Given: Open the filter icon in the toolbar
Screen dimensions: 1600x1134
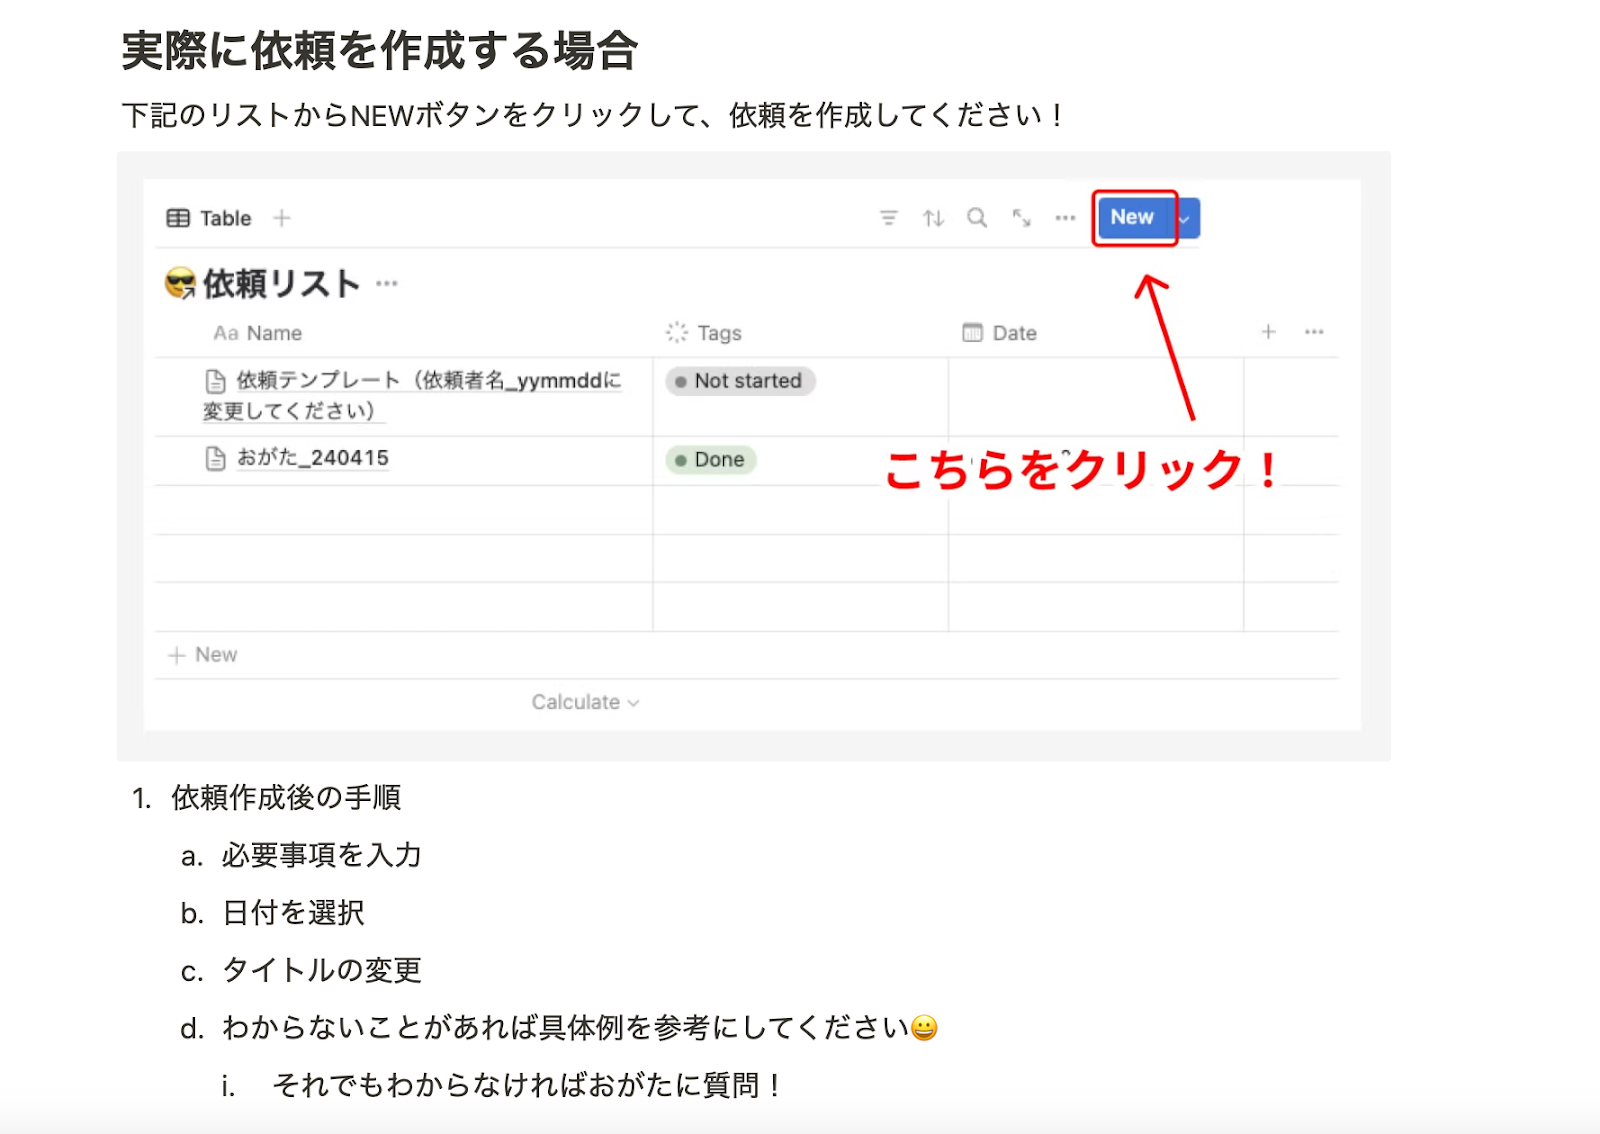Looking at the screenshot, I should 888,218.
